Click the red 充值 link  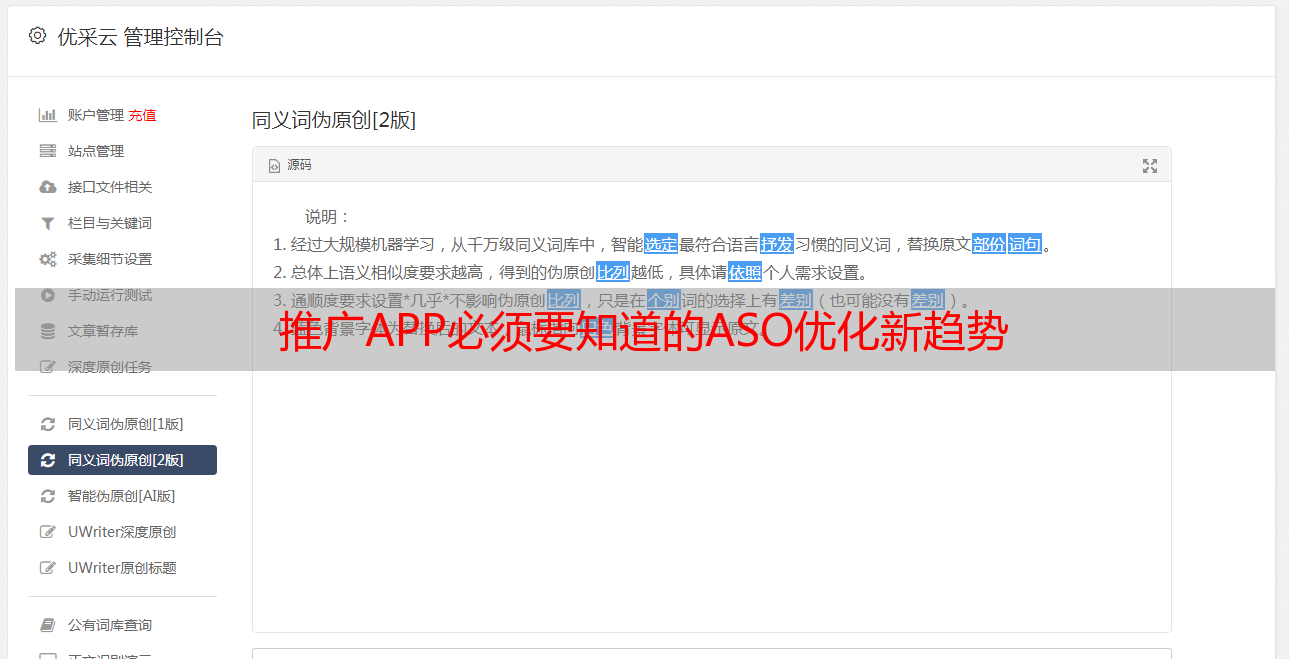[142, 115]
